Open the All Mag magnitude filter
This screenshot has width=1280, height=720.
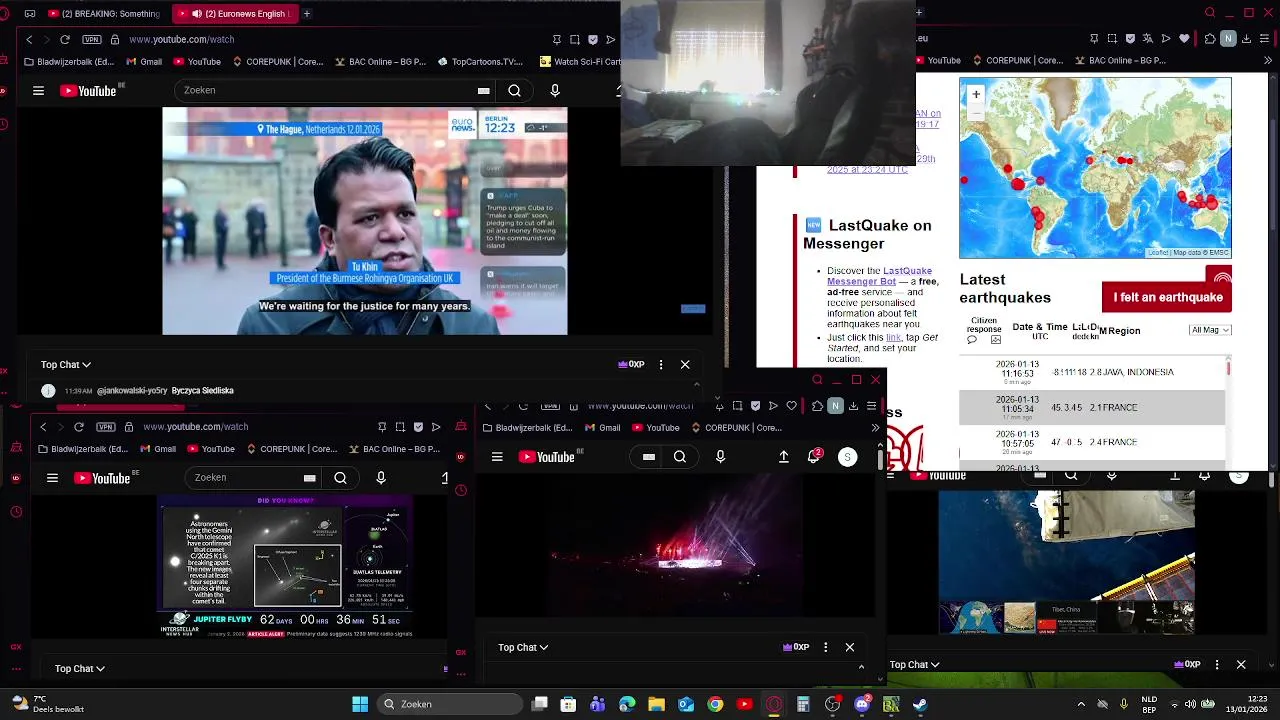(1210, 330)
